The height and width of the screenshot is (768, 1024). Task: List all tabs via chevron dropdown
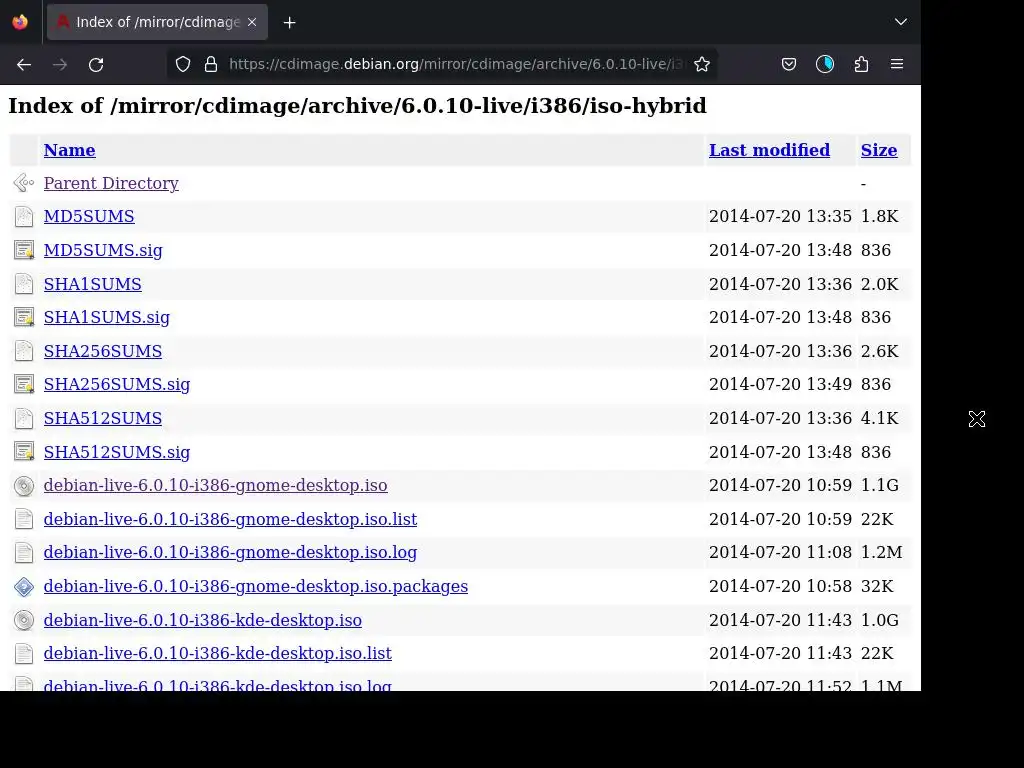click(x=901, y=22)
